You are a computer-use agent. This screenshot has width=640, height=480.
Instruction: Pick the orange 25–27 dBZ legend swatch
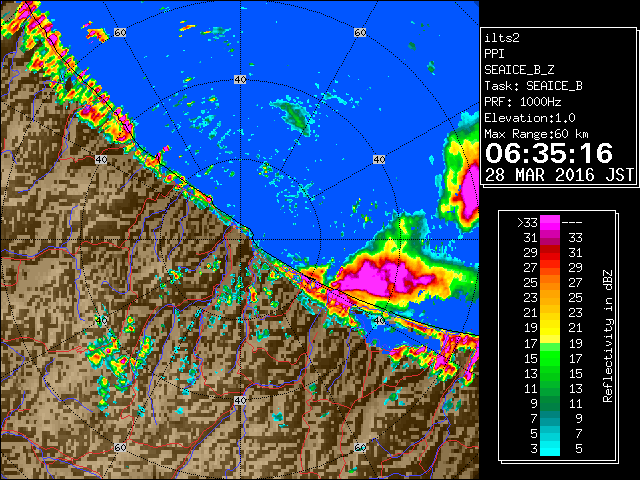[550, 283]
